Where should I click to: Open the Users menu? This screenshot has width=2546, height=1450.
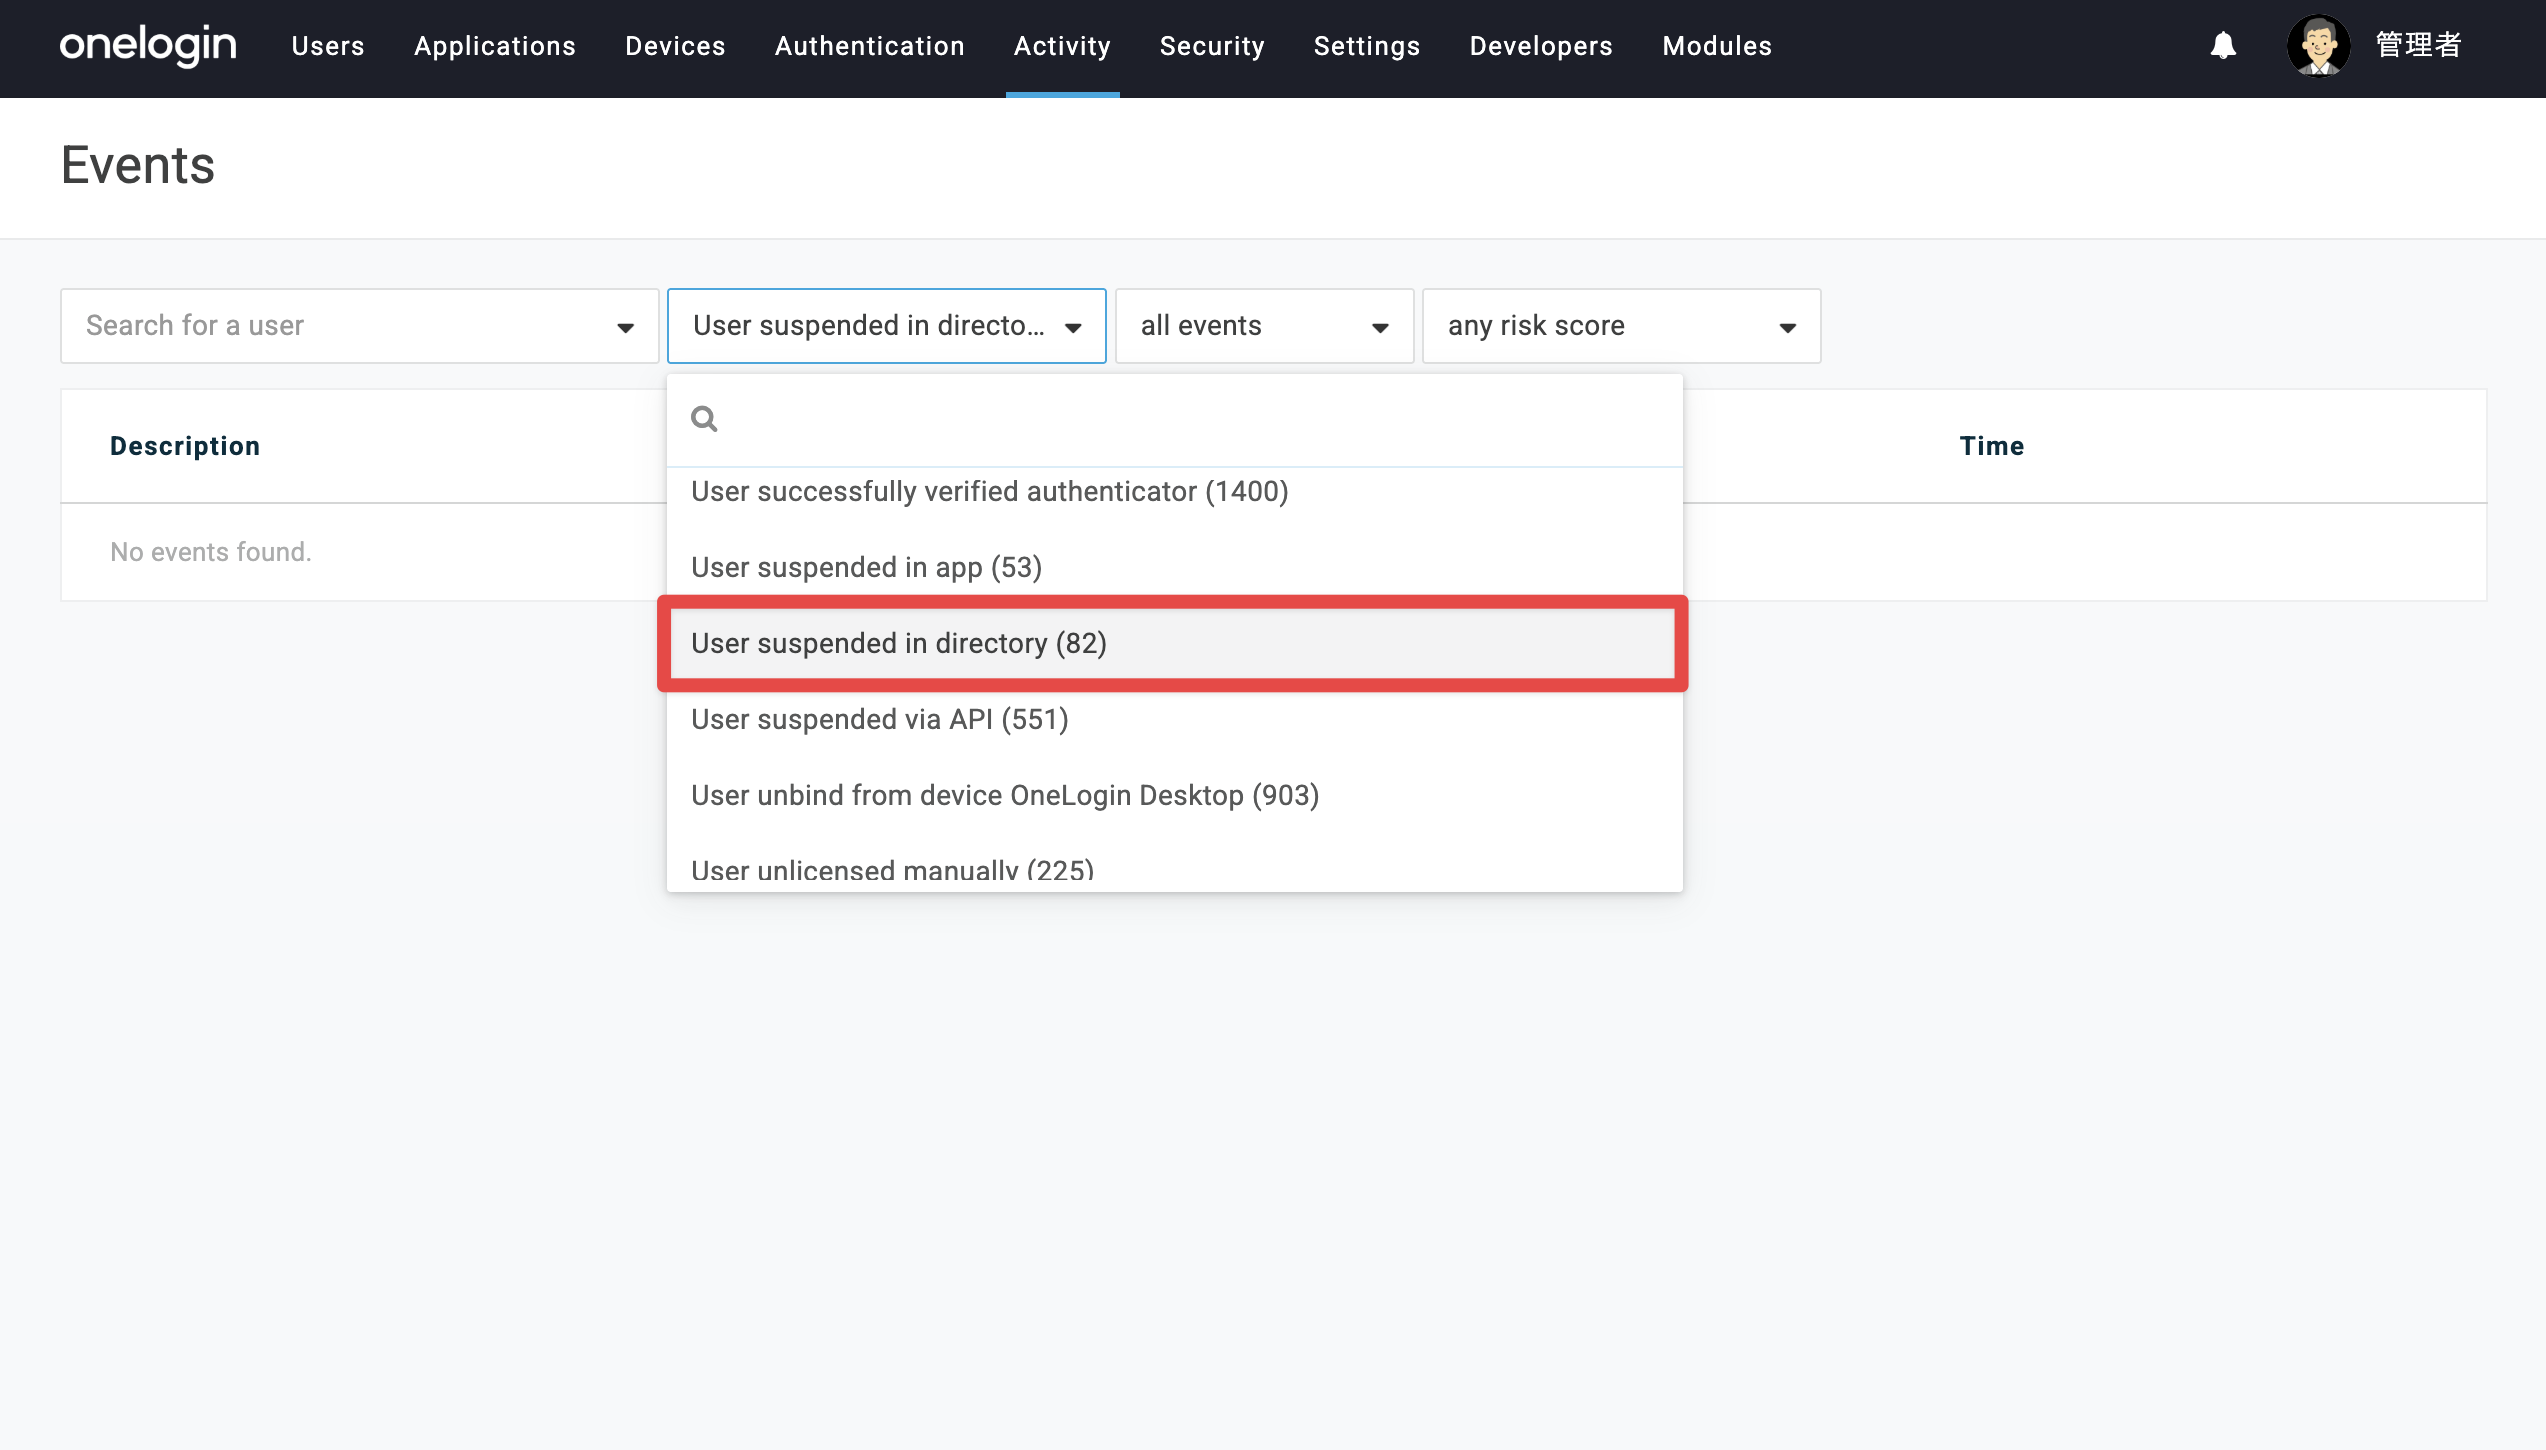[328, 46]
